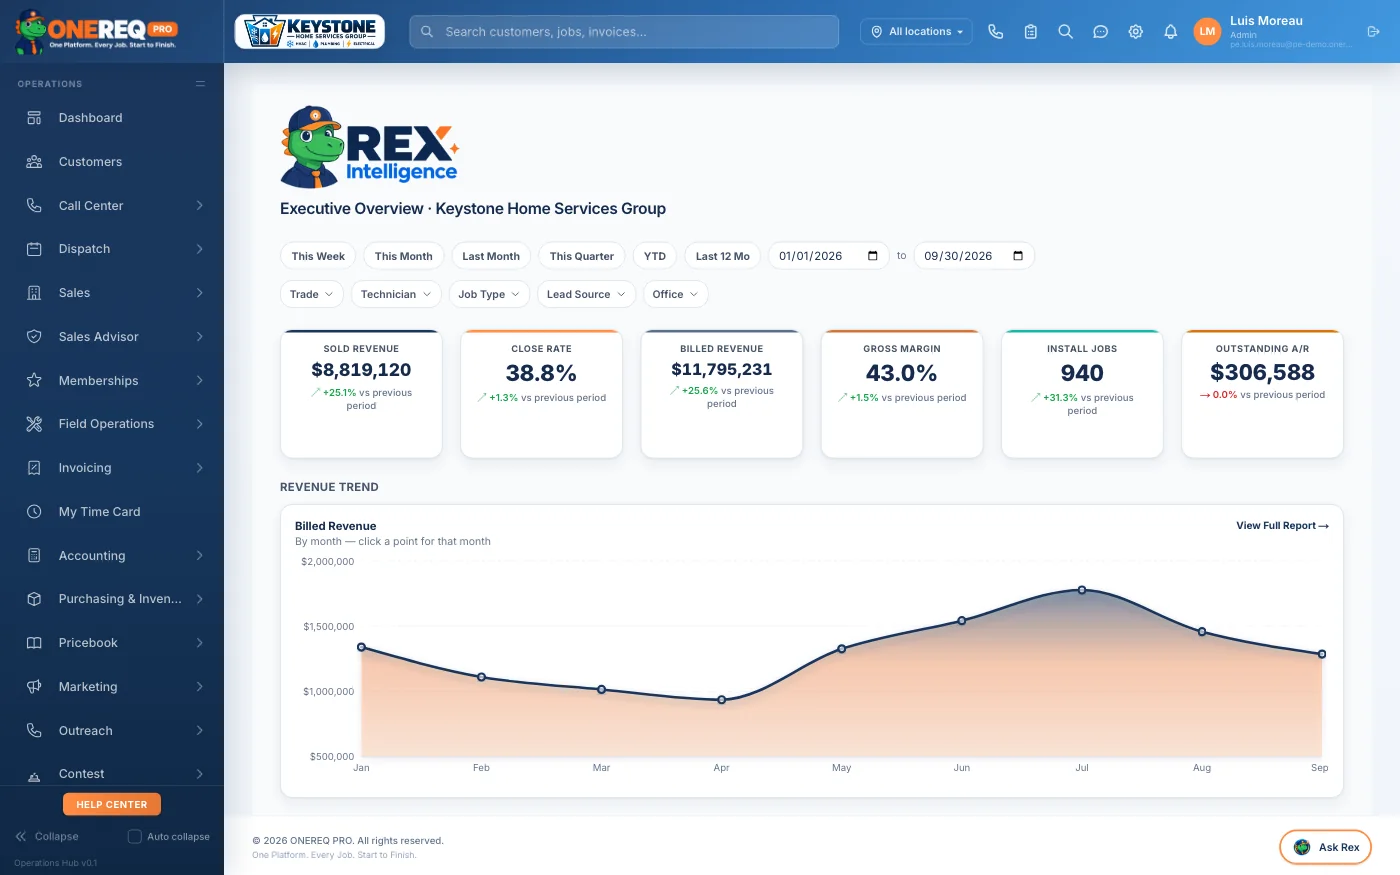Select the Last 12 Mo range tab
1400x875 pixels.
pos(723,256)
